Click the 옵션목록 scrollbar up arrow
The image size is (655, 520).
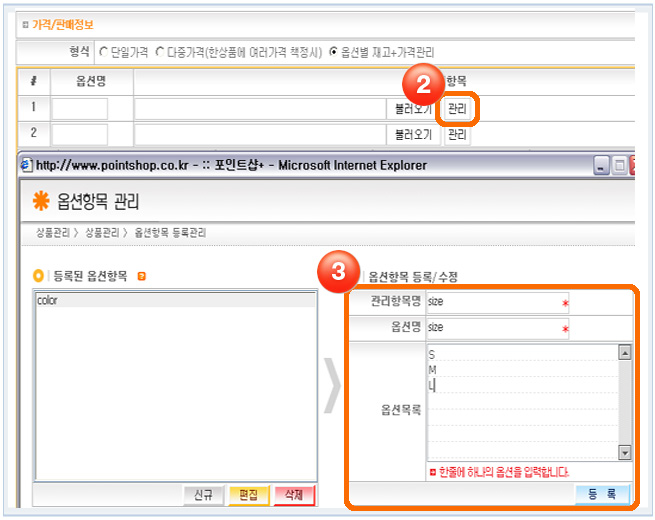(625, 352)
